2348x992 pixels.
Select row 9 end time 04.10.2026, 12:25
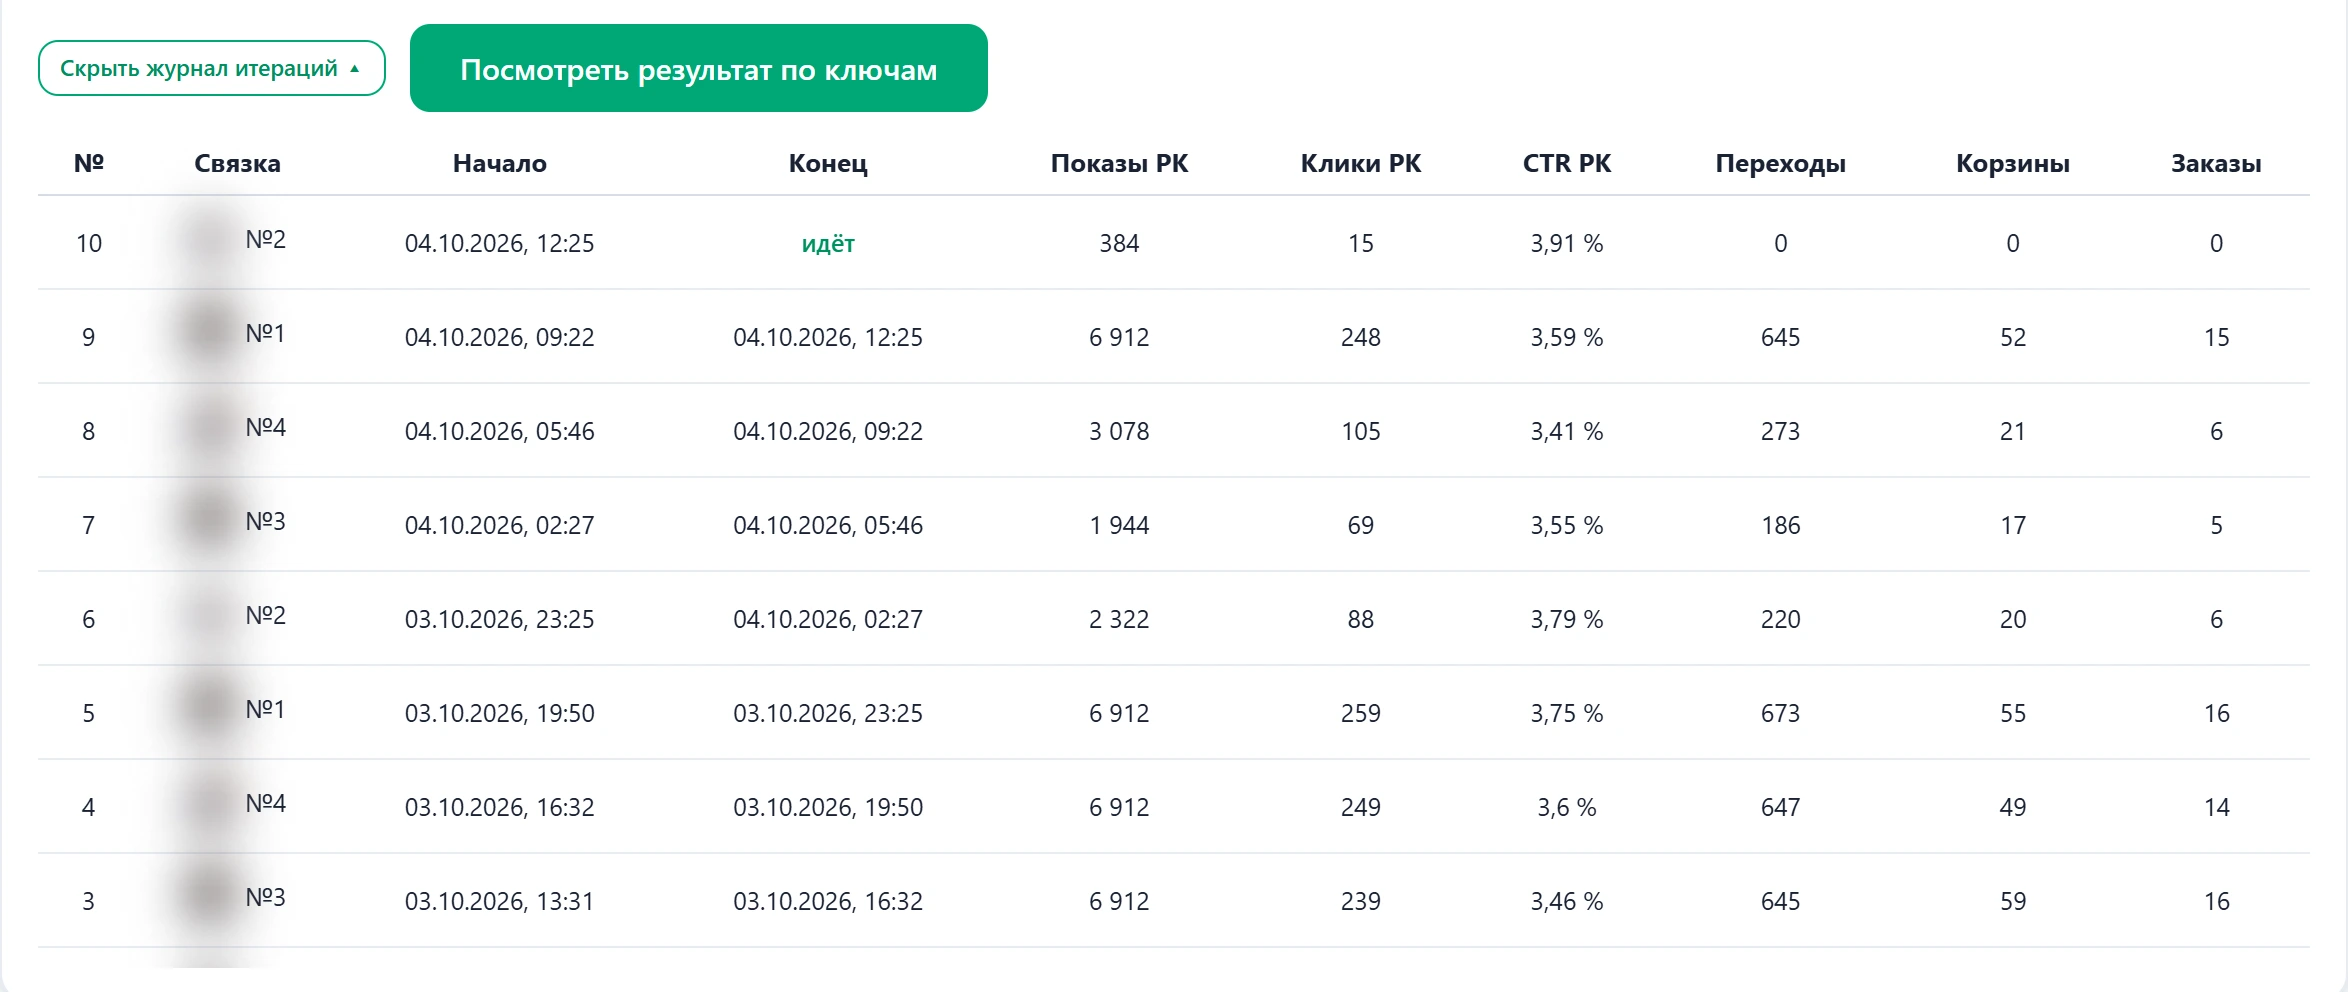828,338
